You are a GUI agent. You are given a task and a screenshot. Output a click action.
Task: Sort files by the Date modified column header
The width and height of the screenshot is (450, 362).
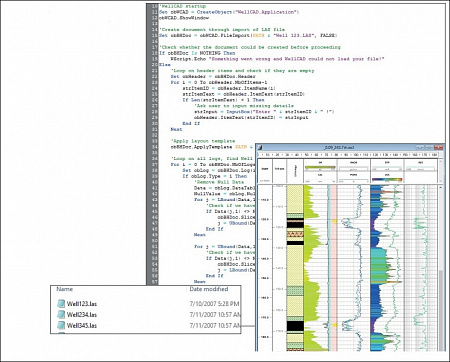(209, 289)
